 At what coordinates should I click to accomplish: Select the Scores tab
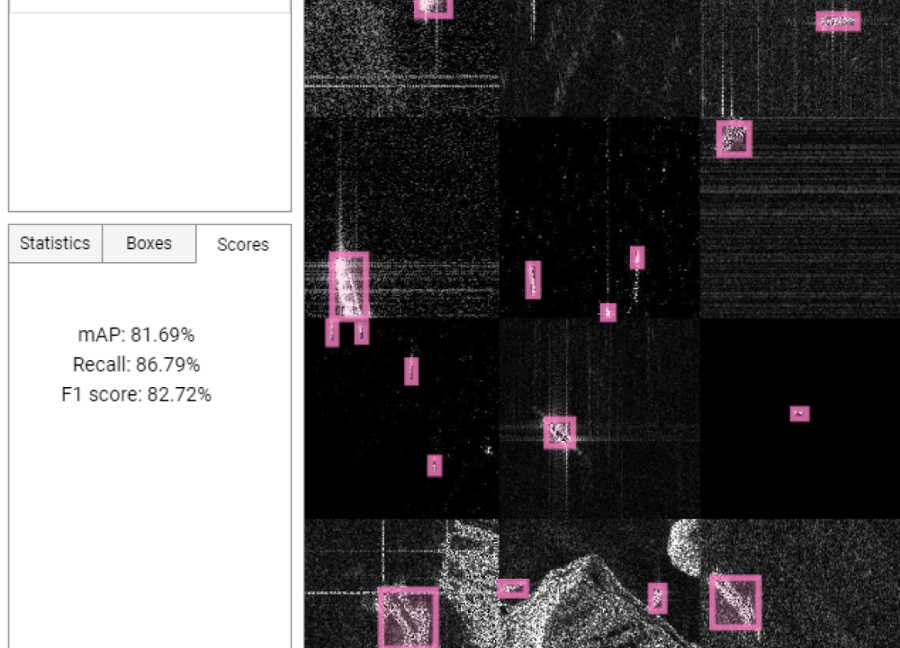[242, 244]
